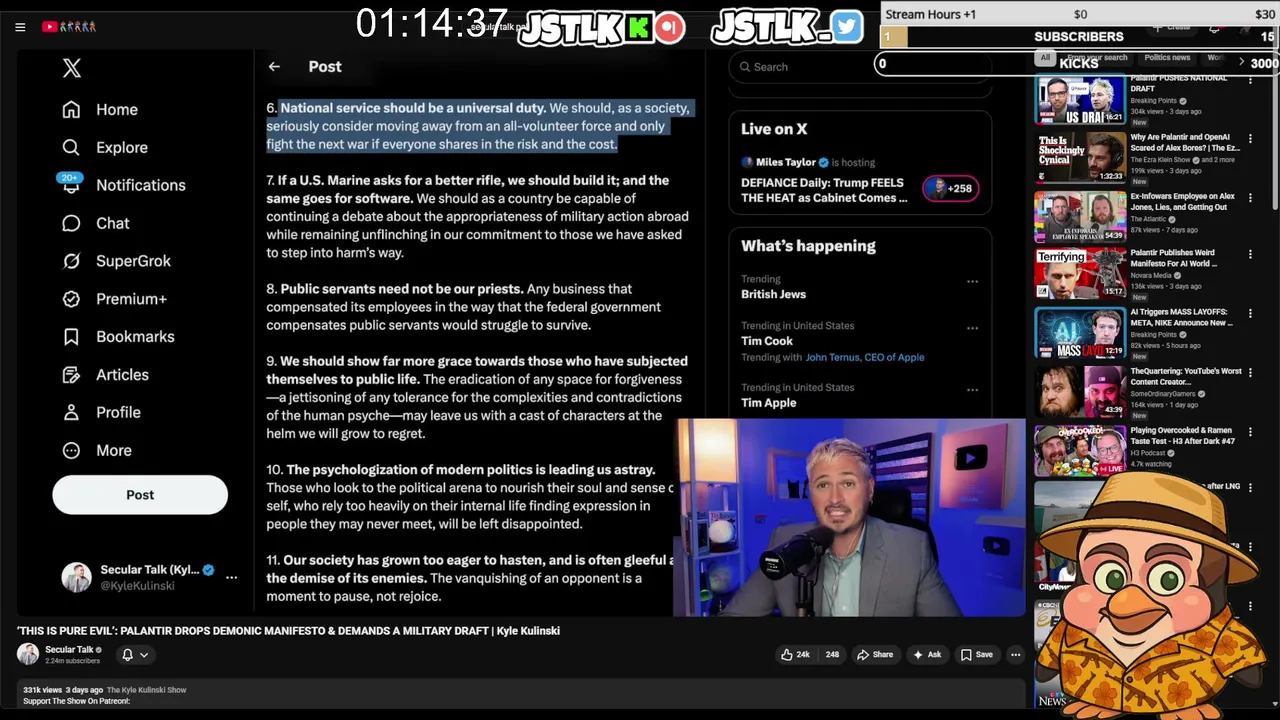Screen dimensions: 1280x720
Task: Open menu for Palantir PUSHES NATIONAL DRAFT video
Action: (1250, 80)
